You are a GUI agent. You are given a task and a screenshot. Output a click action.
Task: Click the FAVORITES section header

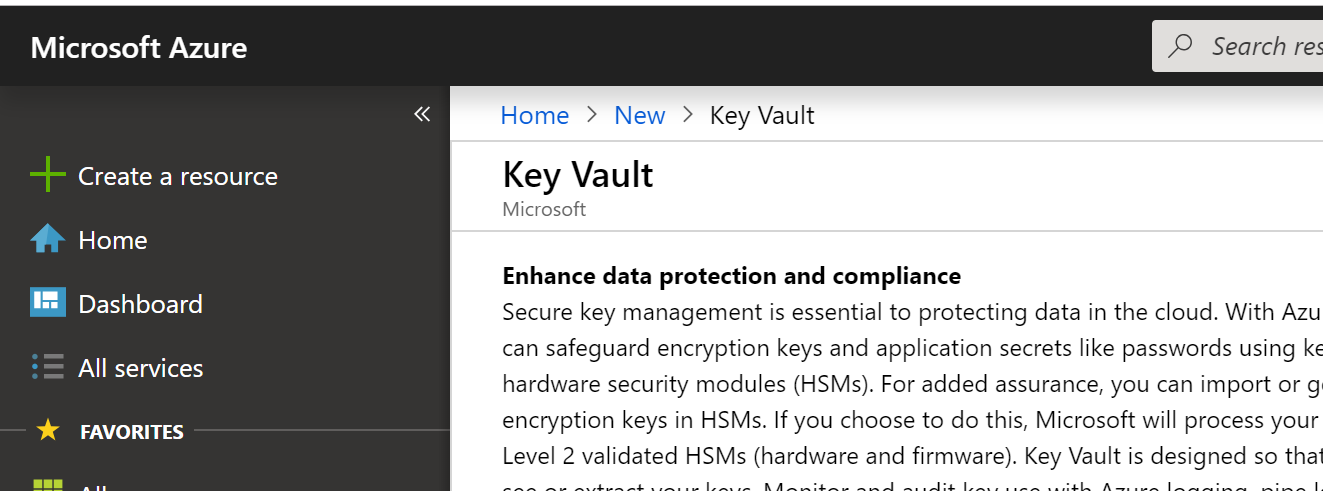(x=132, y=431)
